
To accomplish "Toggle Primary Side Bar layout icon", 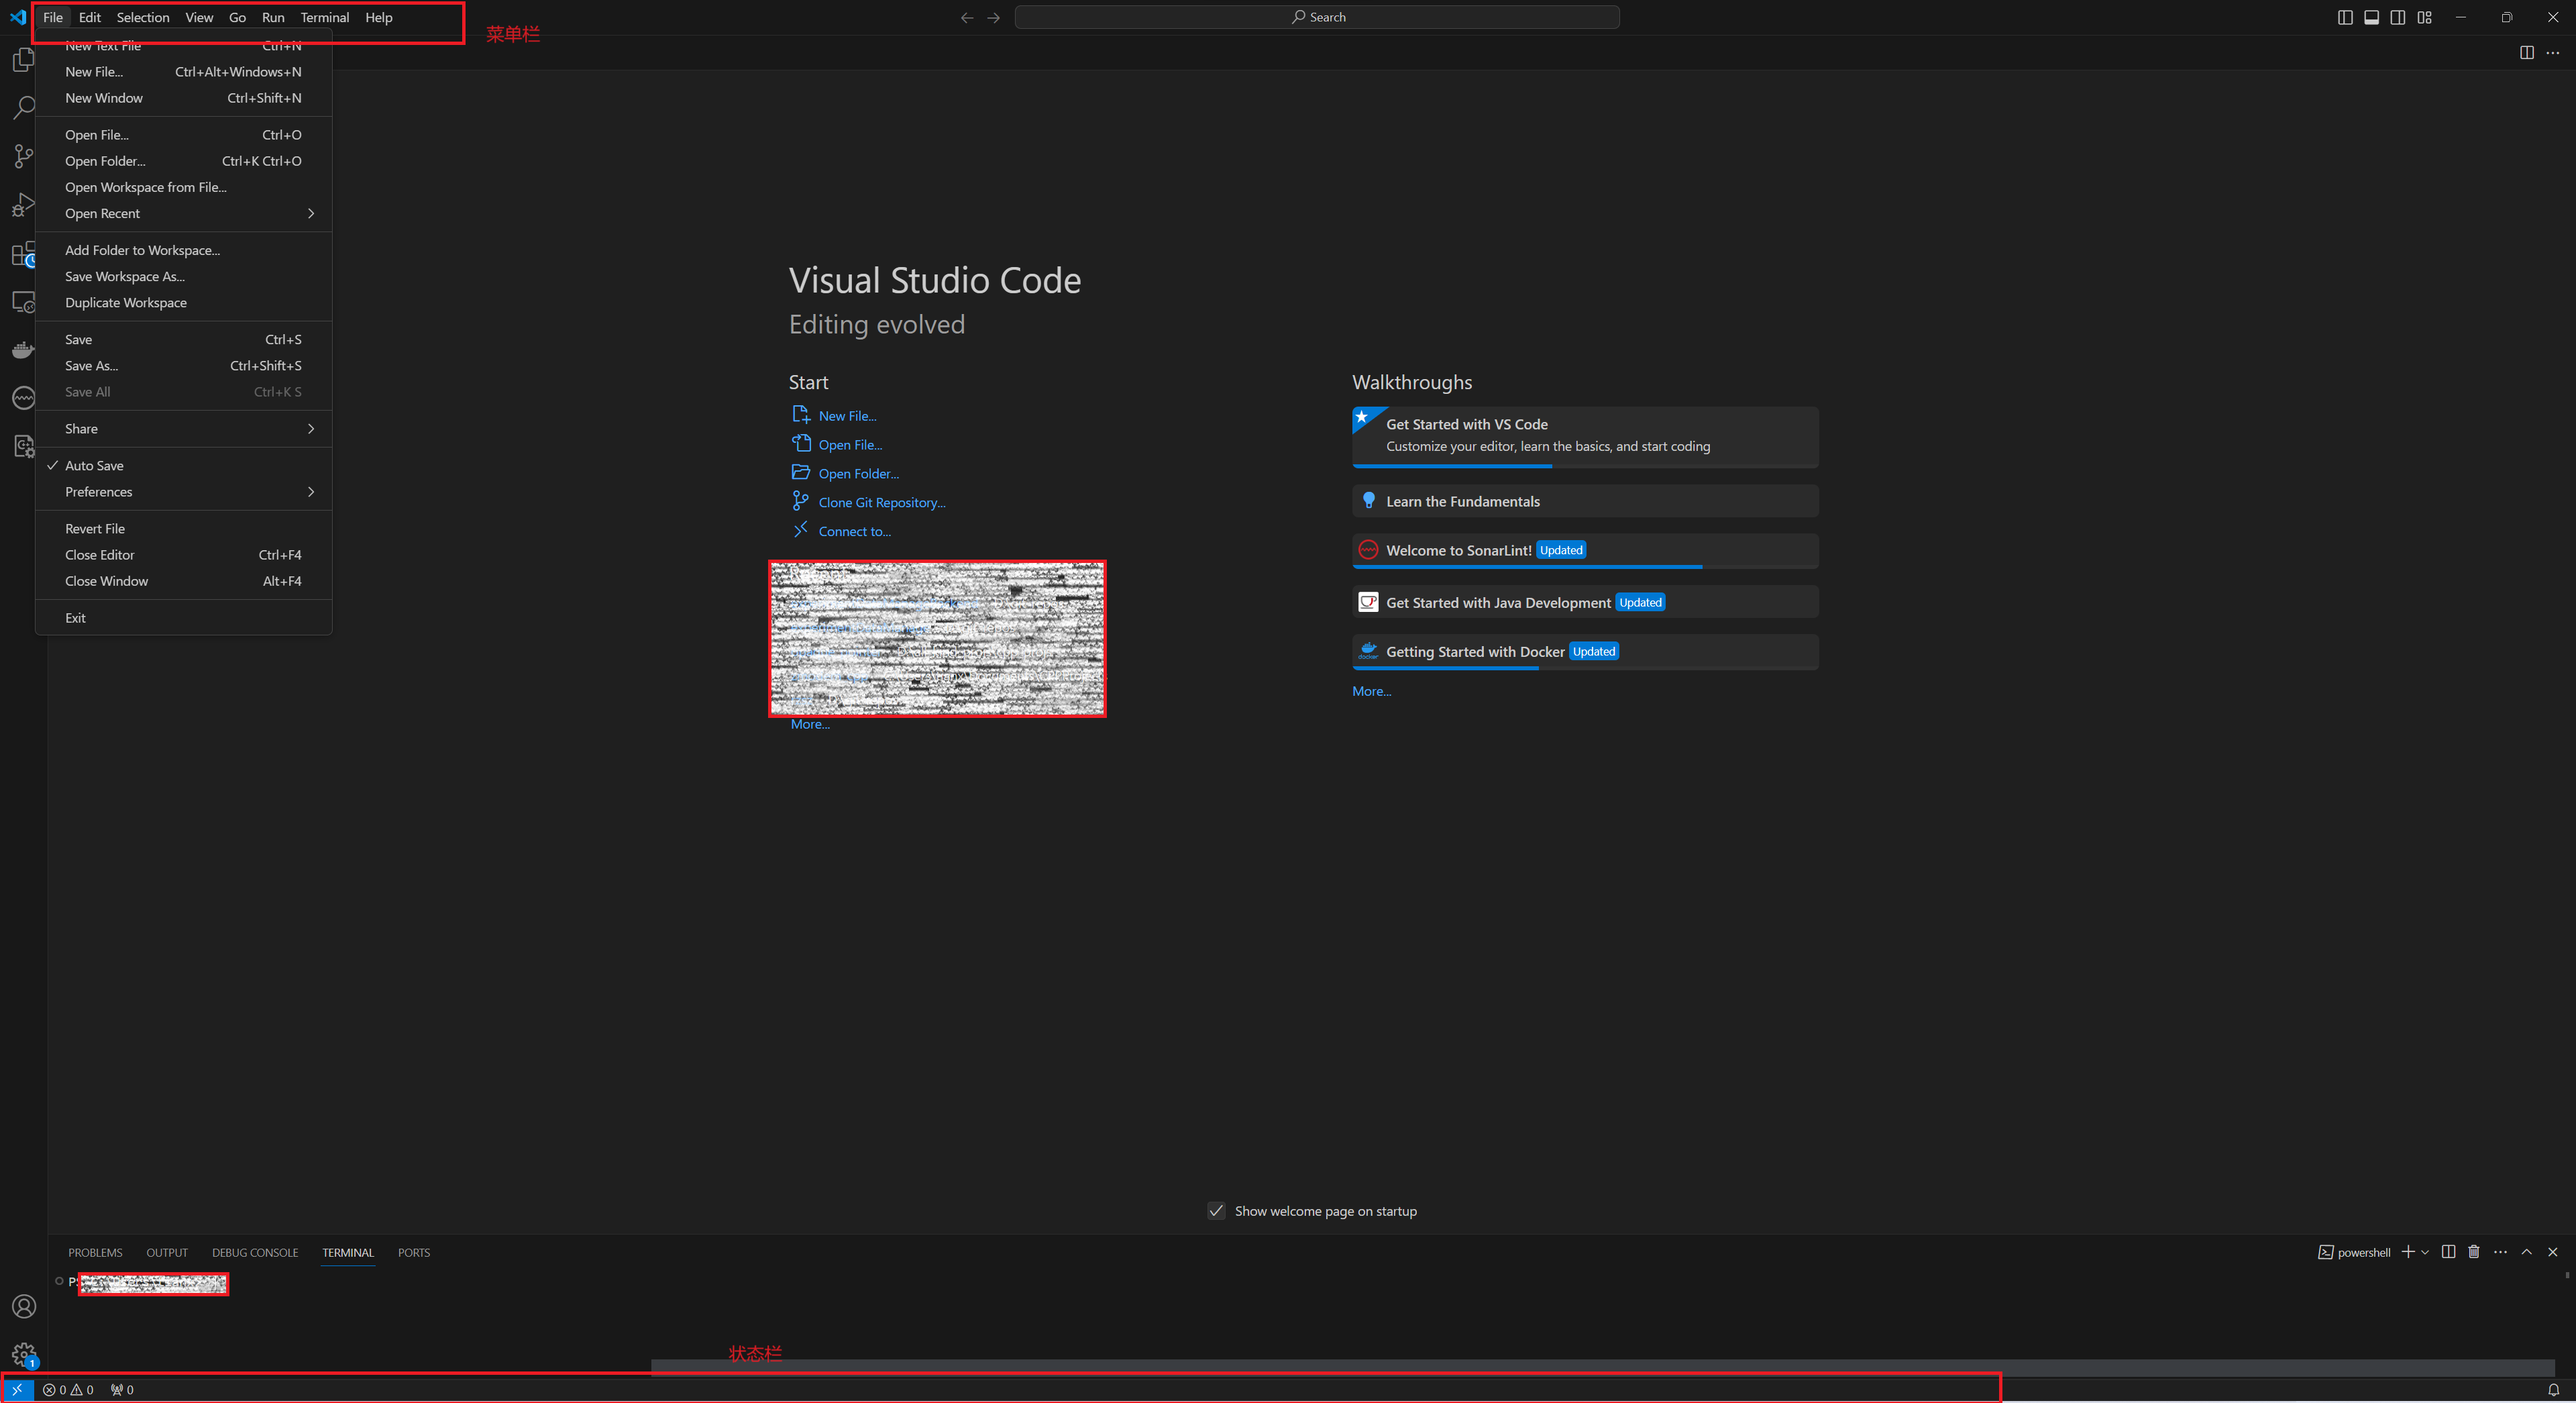I will 2345,17.
